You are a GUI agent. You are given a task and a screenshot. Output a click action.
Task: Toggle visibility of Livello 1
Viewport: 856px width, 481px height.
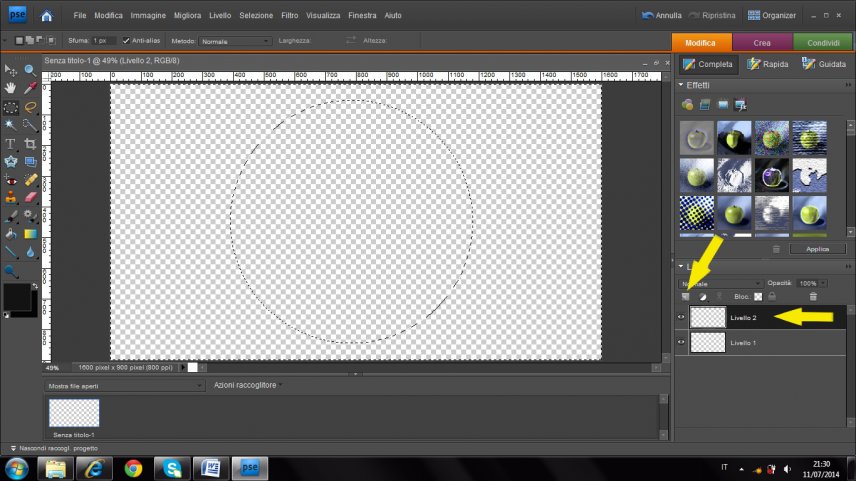point(681,342)
